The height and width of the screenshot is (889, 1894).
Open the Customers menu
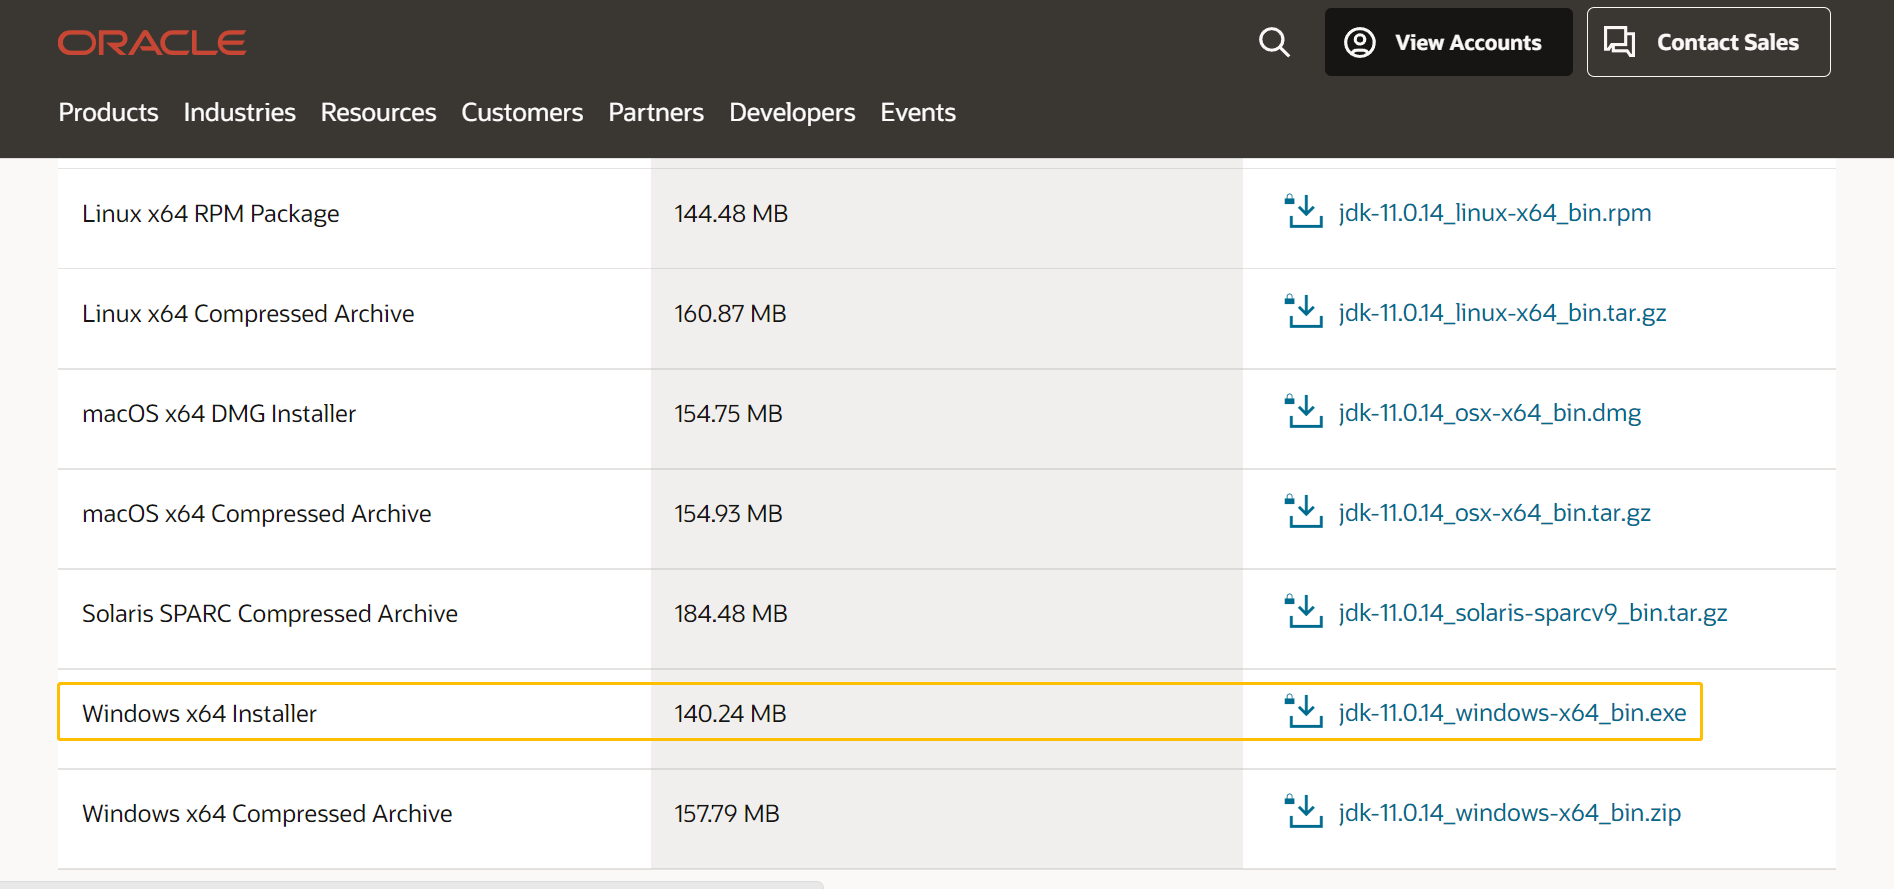click(522, 112)
